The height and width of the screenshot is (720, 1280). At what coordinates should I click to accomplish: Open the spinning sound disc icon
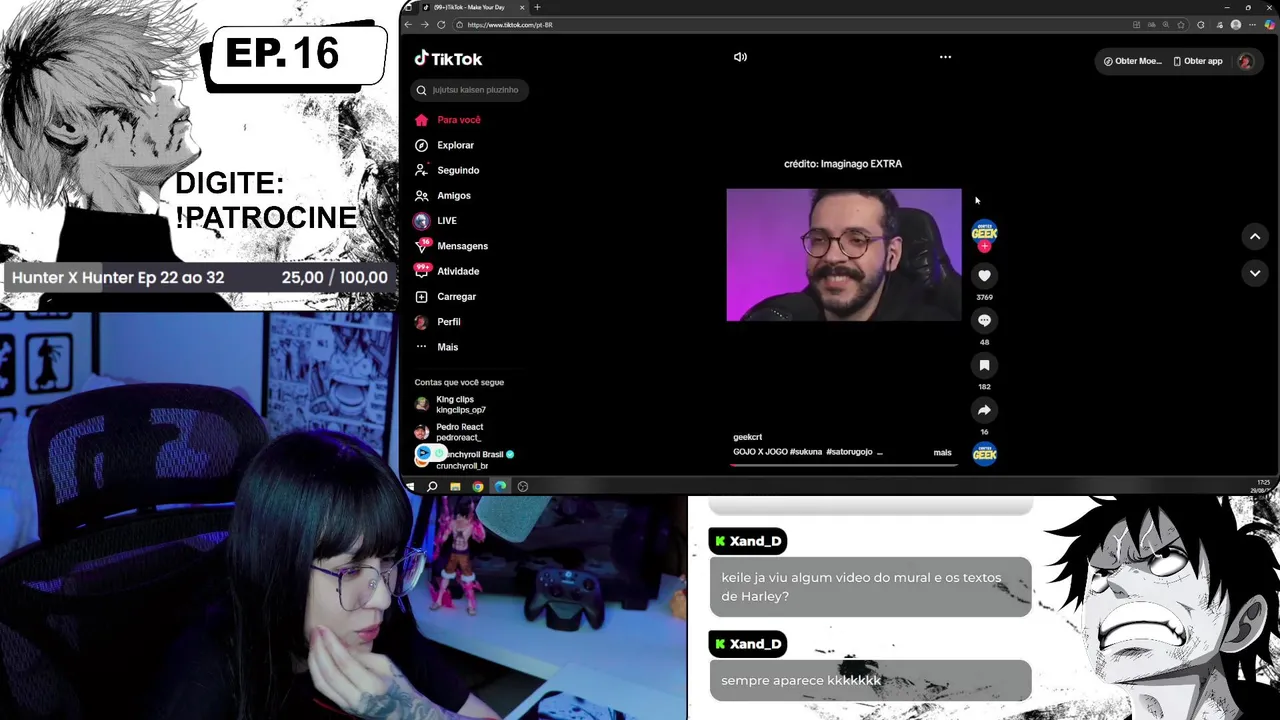[984, 454]
